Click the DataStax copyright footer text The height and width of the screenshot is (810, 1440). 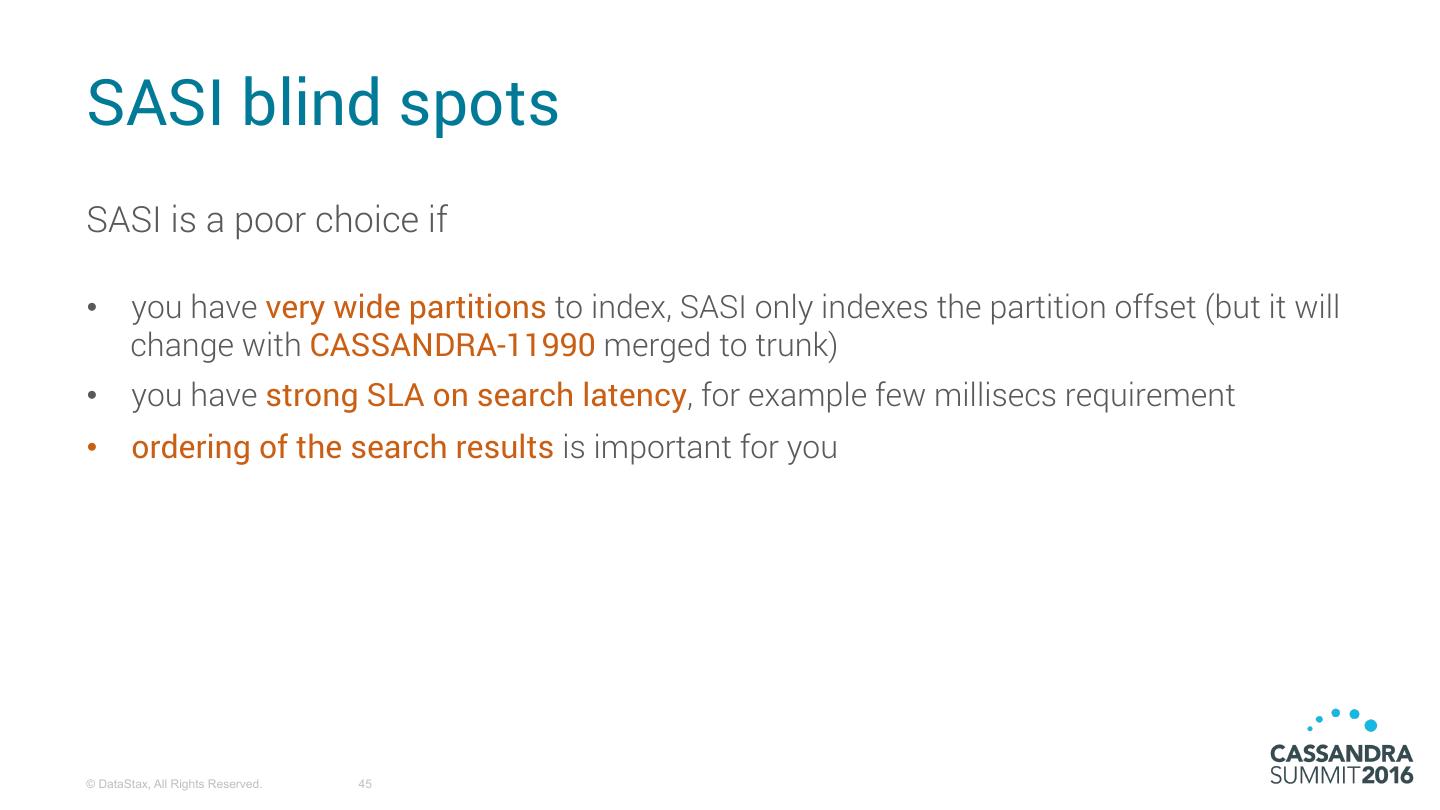coord(174,785)
